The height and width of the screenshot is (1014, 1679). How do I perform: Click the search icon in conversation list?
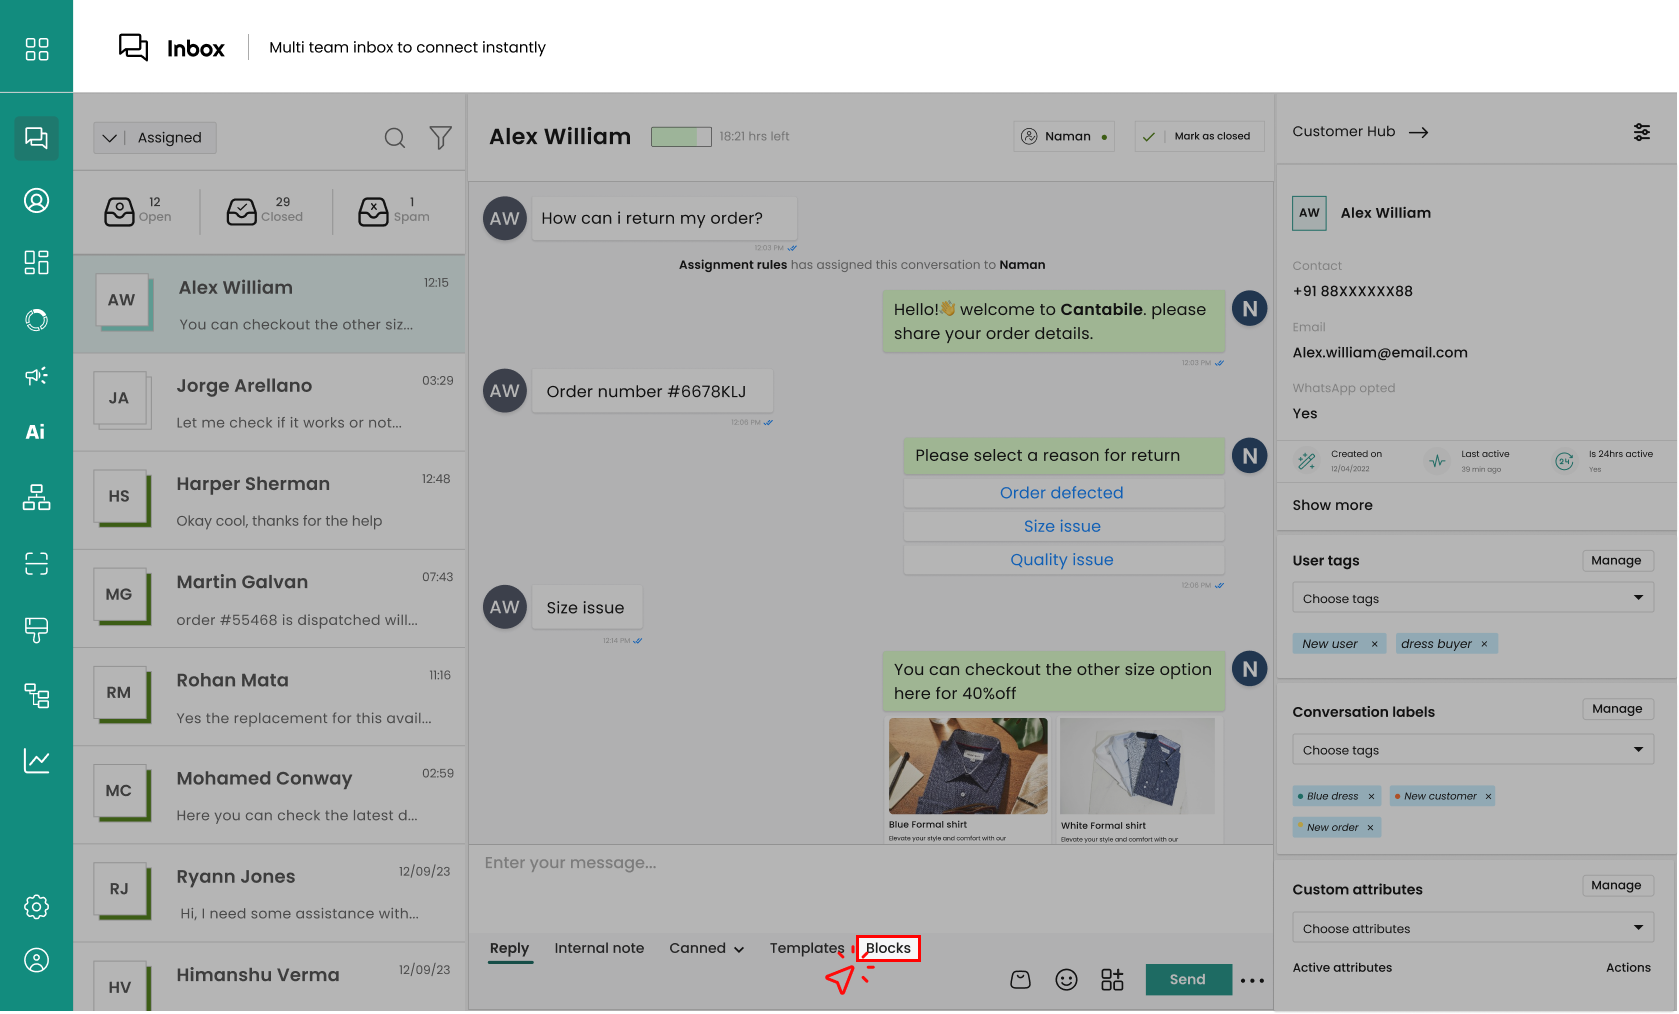click(395, 138)
